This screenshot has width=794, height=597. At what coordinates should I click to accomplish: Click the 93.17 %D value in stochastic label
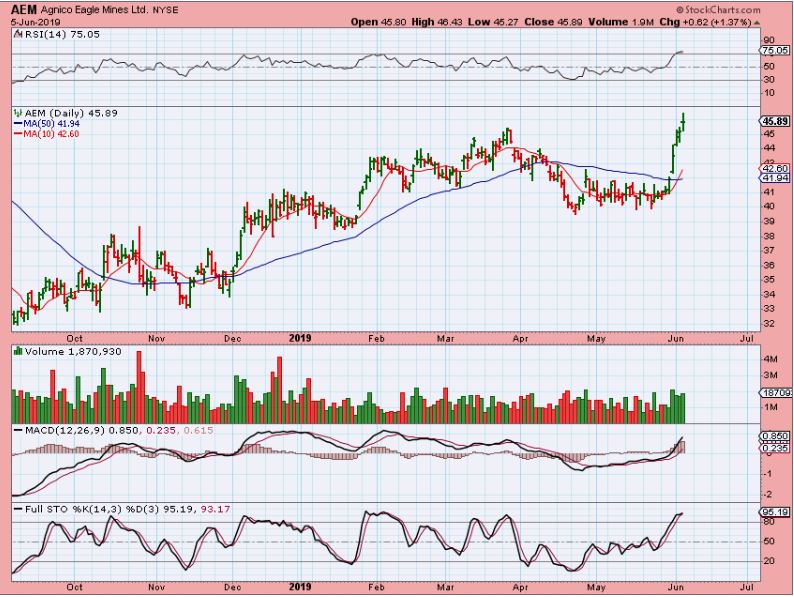click(x=216, y=509)
